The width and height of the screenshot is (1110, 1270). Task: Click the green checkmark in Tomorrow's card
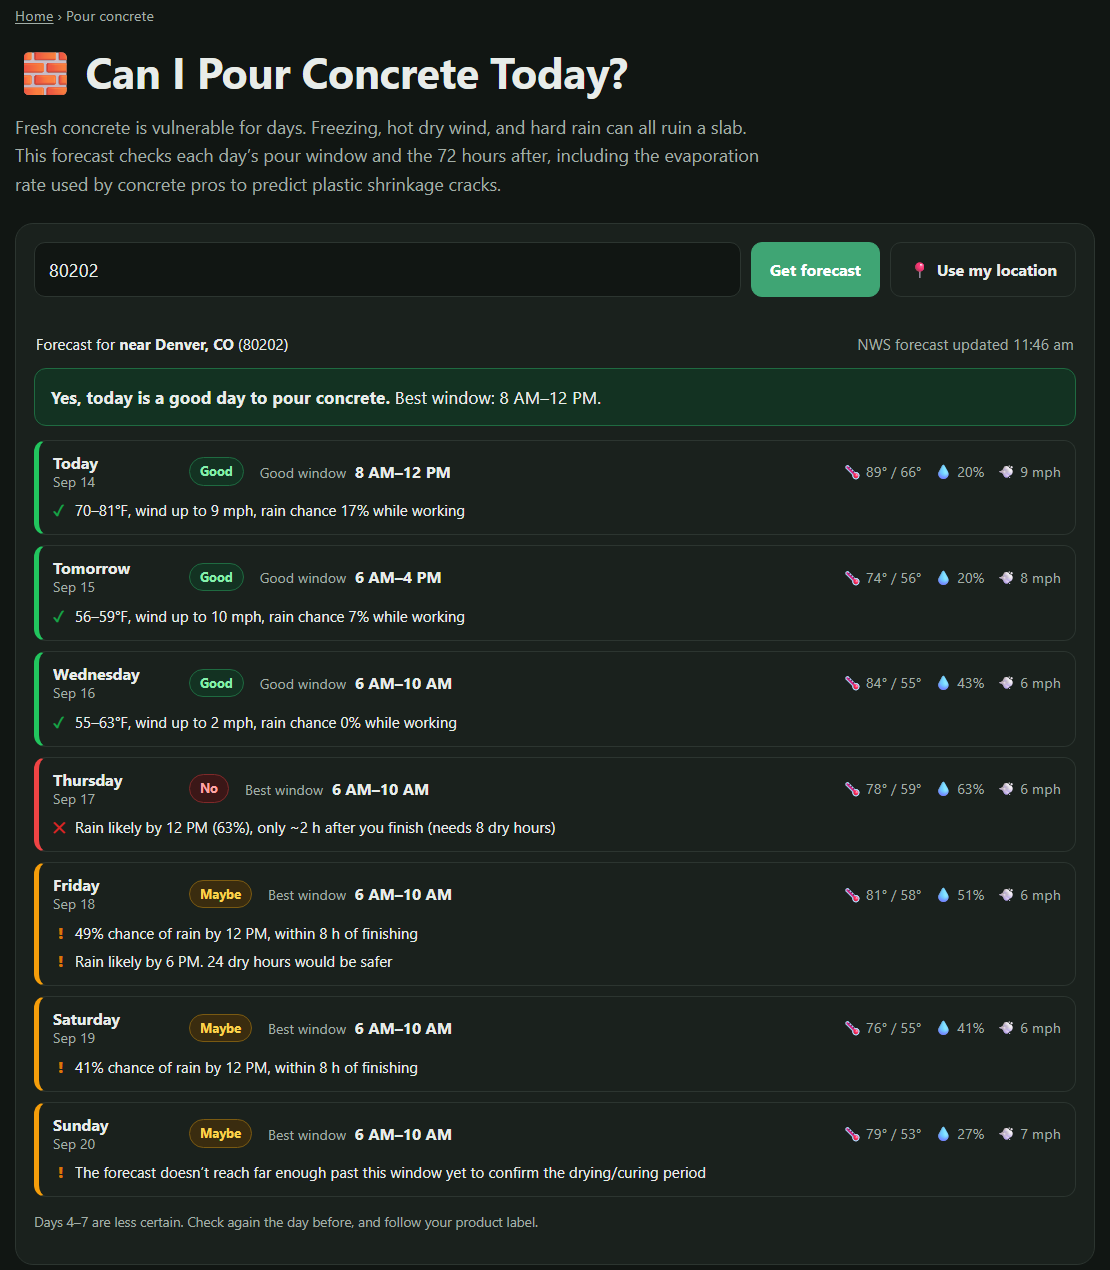(59, 617)
